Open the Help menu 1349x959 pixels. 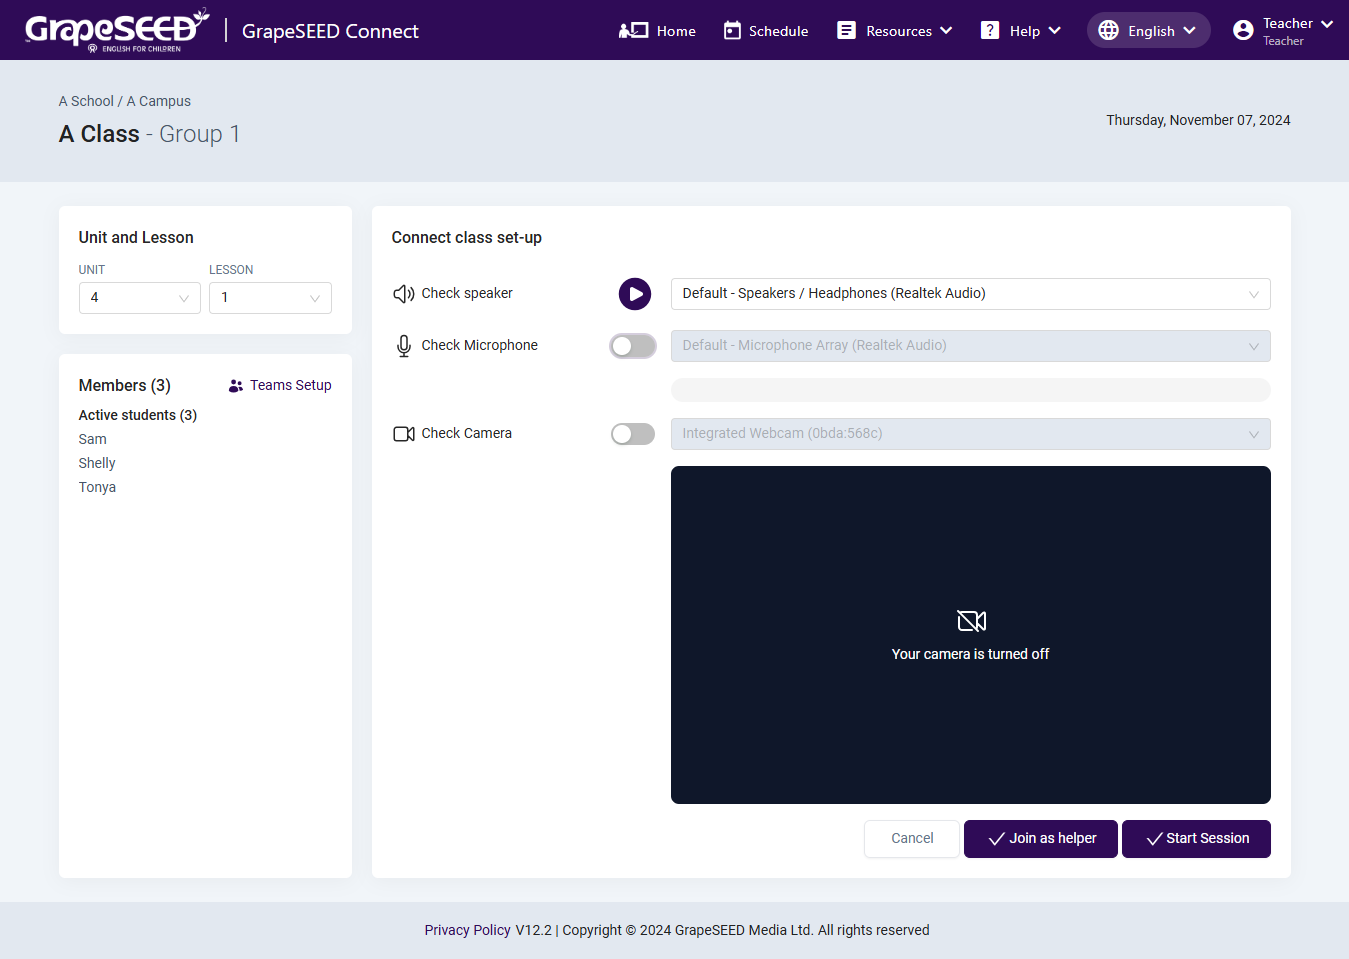coord(1021,31)
